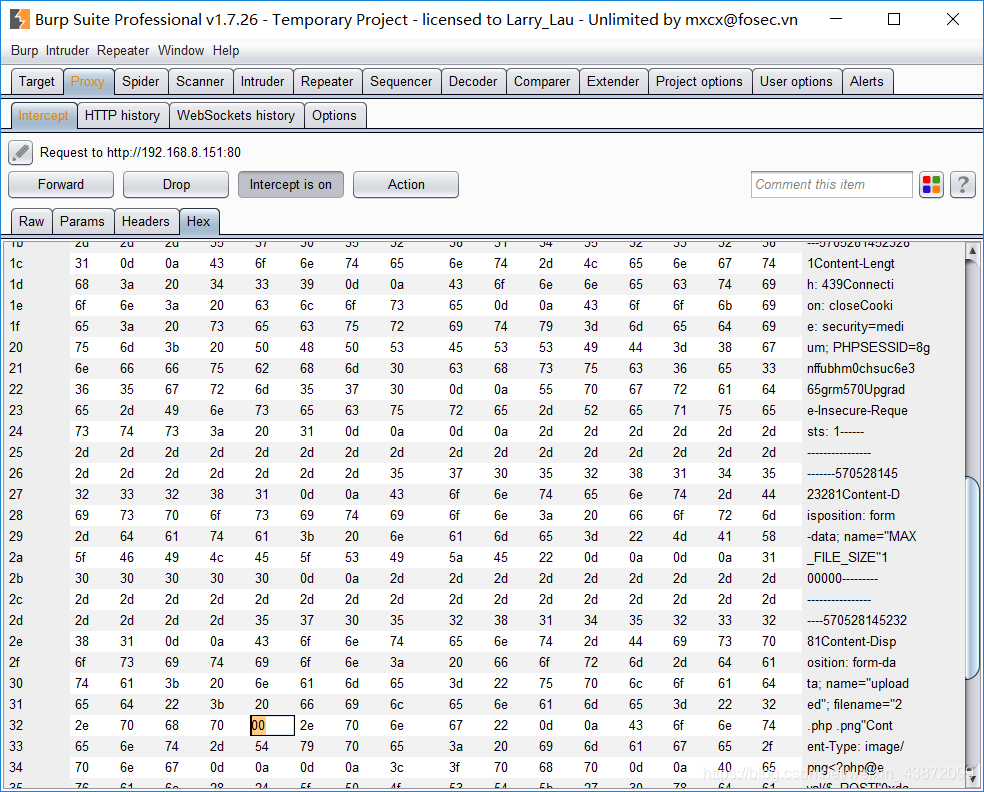The image size is (984, 792).
Task: Click the ASCII text '.php .png"Cont'
Action: (850, 725)
